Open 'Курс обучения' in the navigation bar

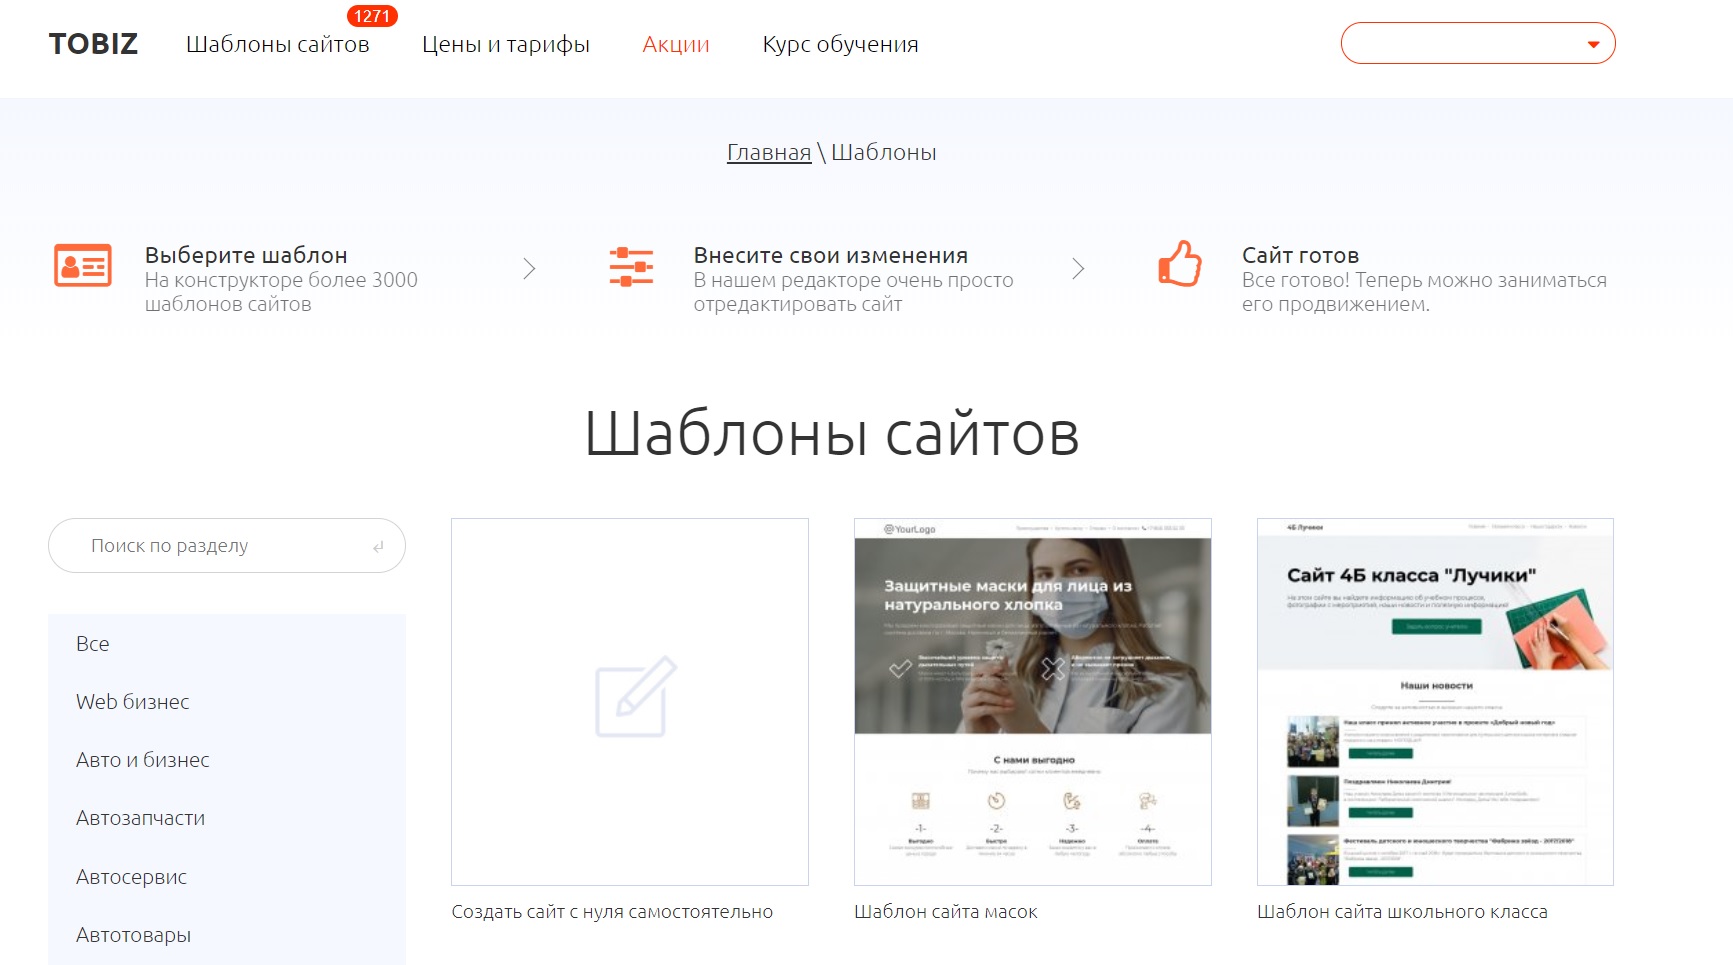click(841, 44)
